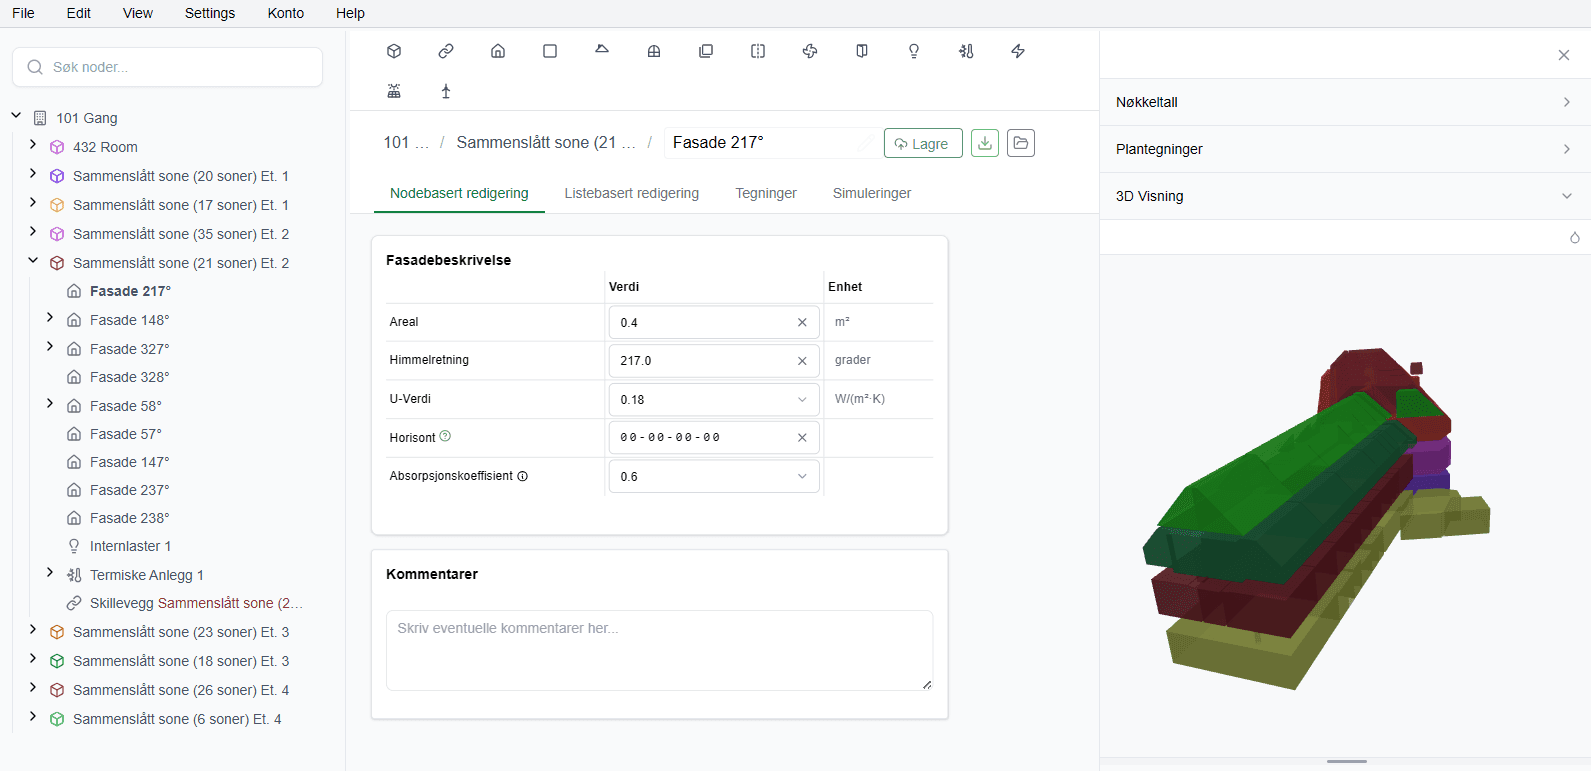Expand the Fasade 148° node
The width and height of the screenshot is (1591, 771).
coord(50,318)
